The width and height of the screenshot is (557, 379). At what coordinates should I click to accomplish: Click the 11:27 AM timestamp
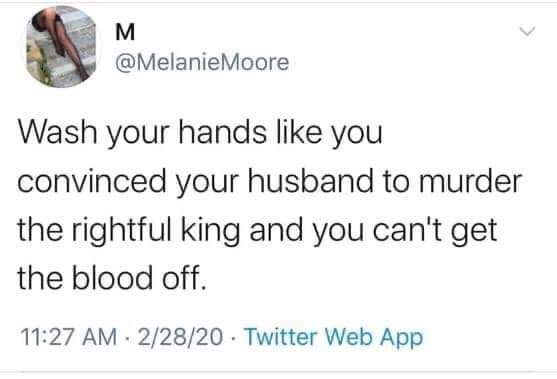tap(69, 337)
